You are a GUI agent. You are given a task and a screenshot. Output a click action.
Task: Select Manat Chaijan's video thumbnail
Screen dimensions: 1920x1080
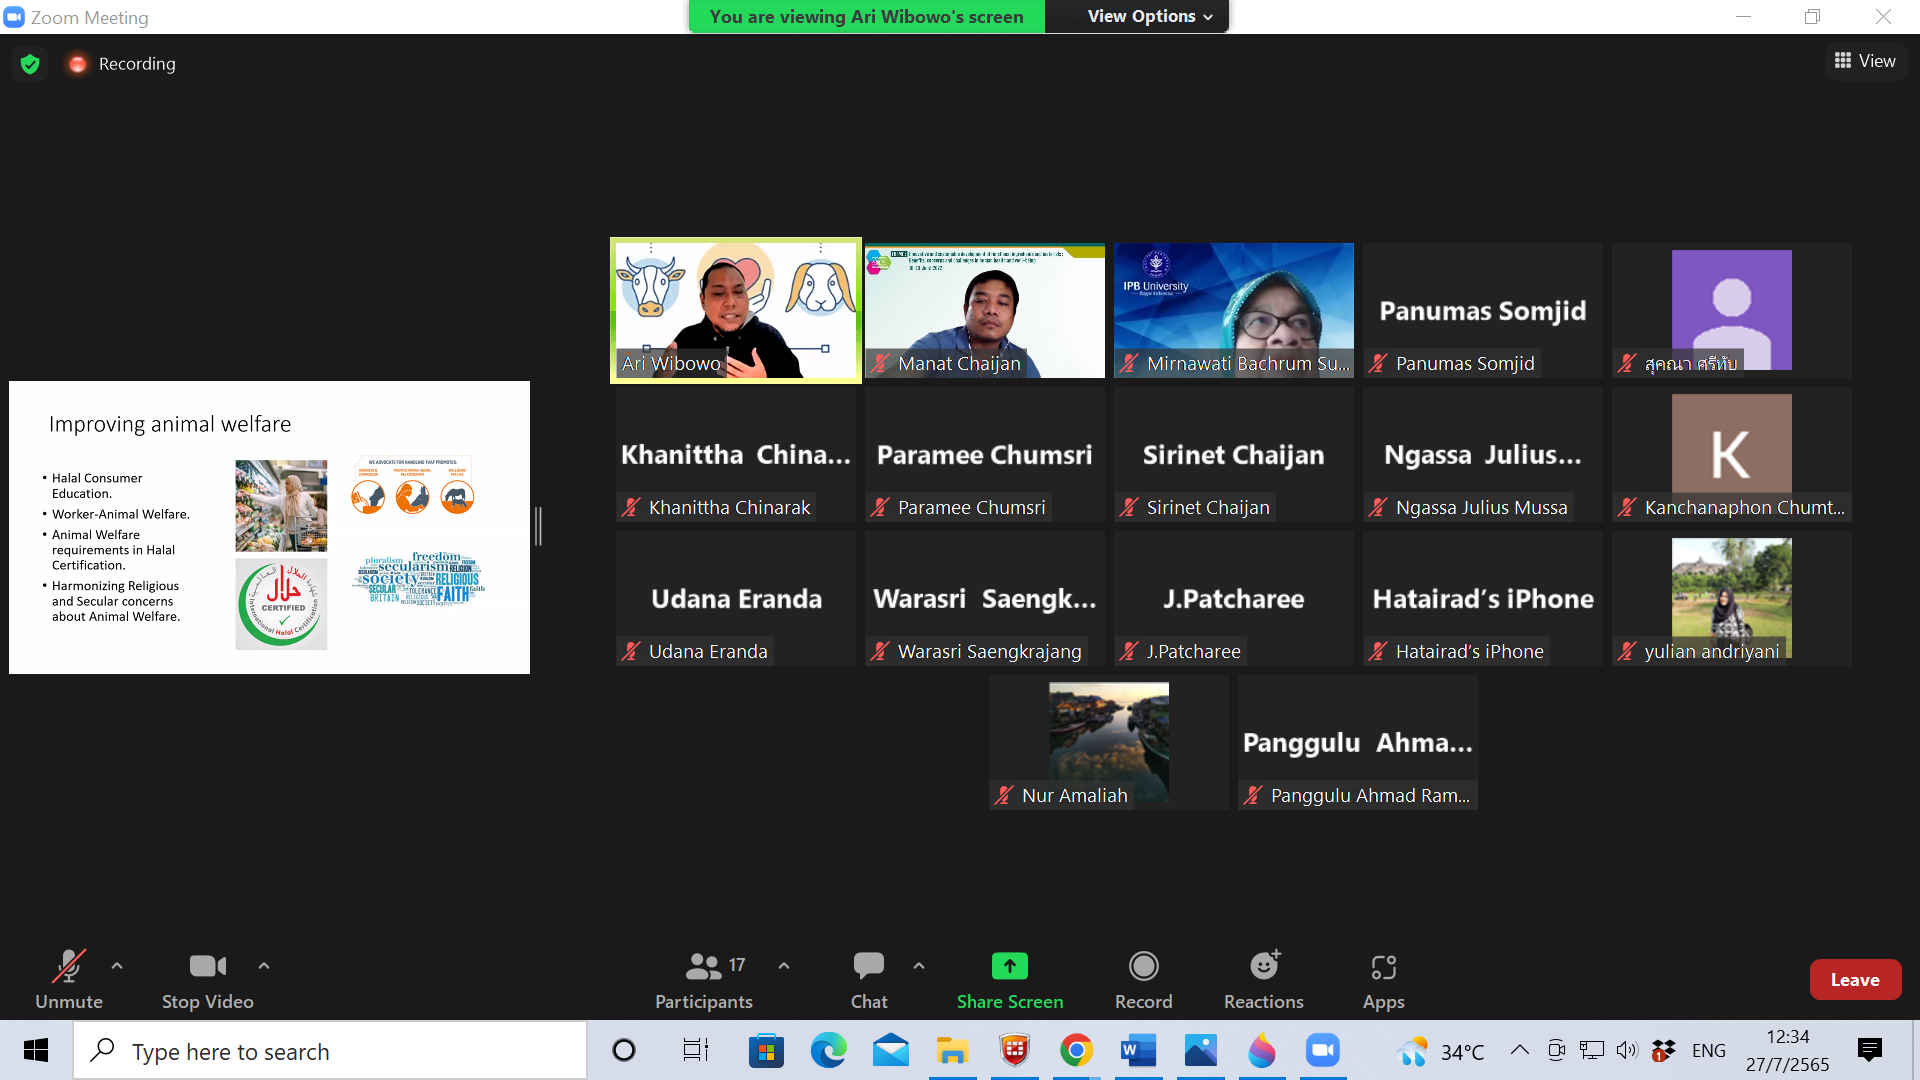click(x=984, y=310)
